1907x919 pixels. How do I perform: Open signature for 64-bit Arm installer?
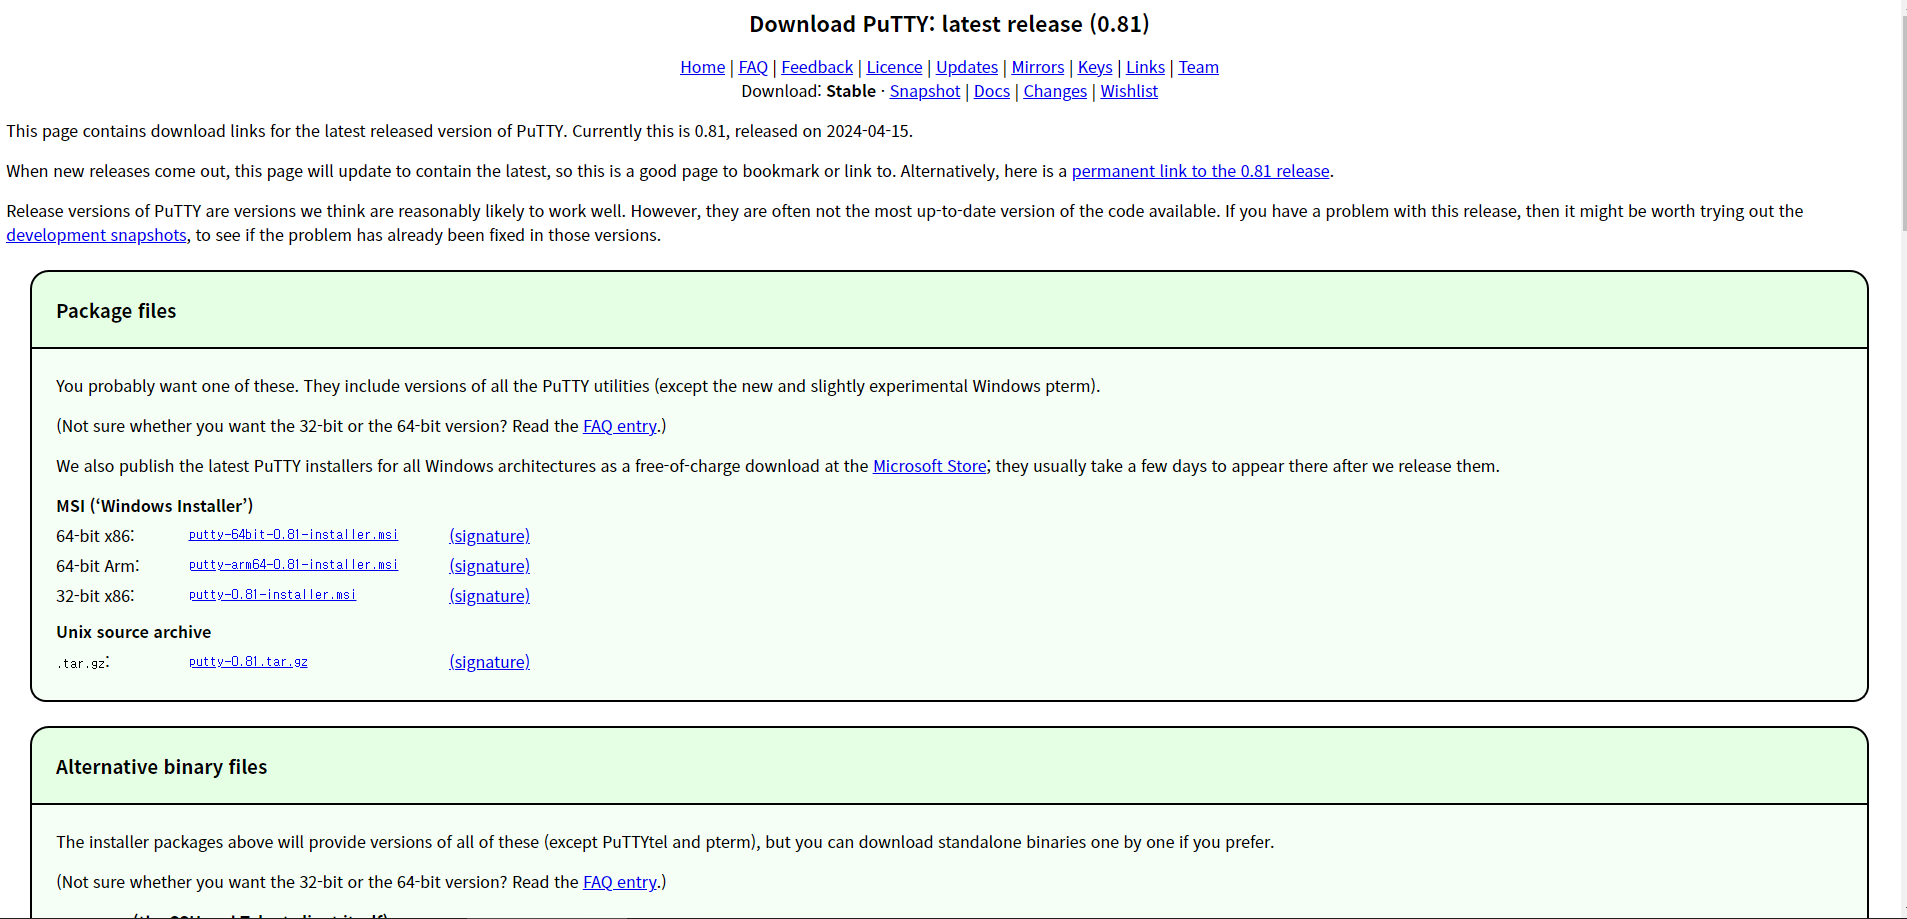click(489, 566)
